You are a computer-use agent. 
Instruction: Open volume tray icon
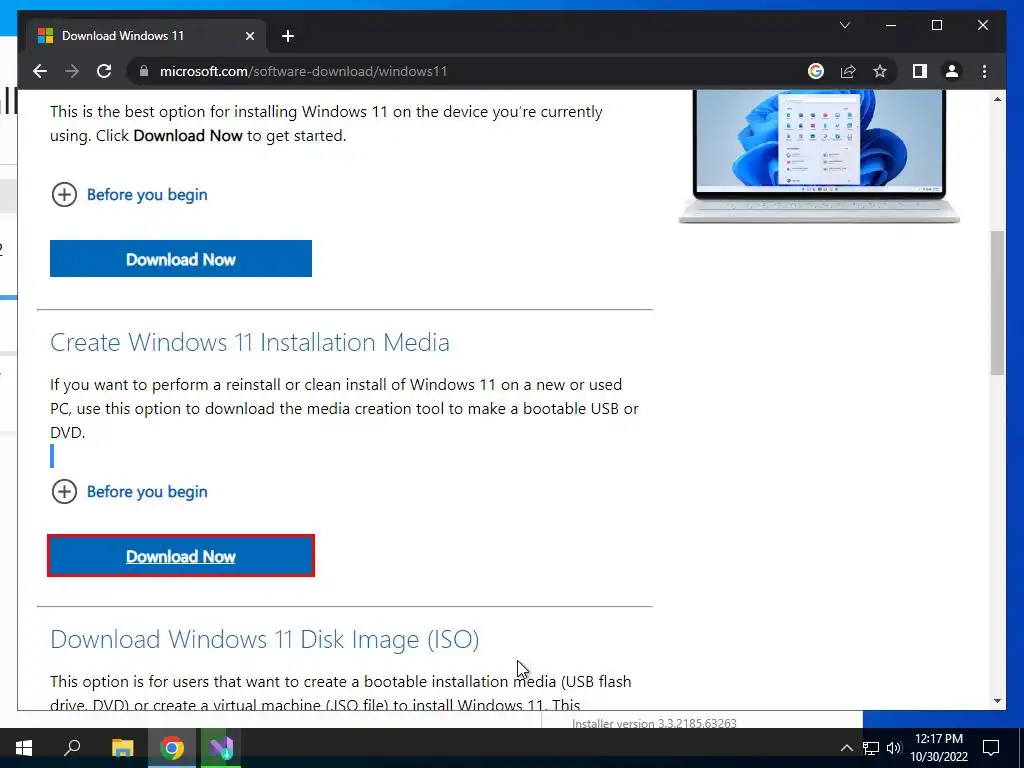tap(894, 748)
